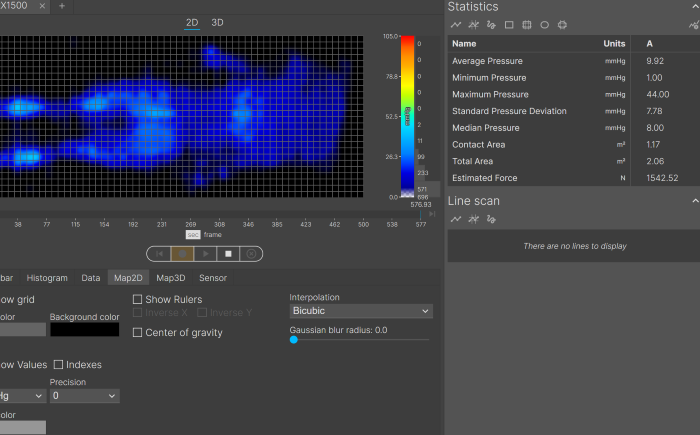Switch to the 3D view tab
The image size is (700, 435).
point(217,23)
